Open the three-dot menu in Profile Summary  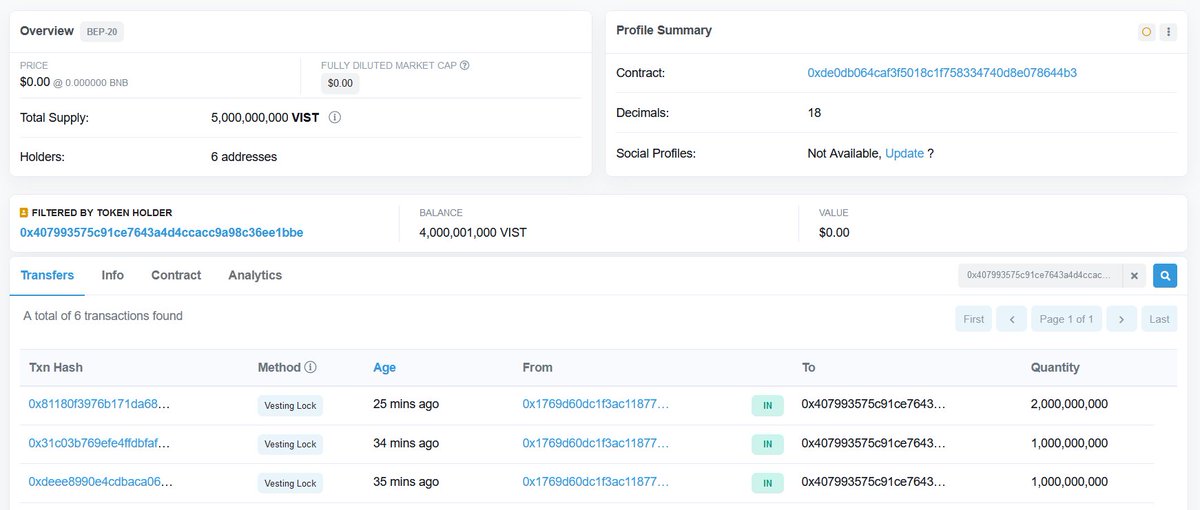[x=1168, y=32]
